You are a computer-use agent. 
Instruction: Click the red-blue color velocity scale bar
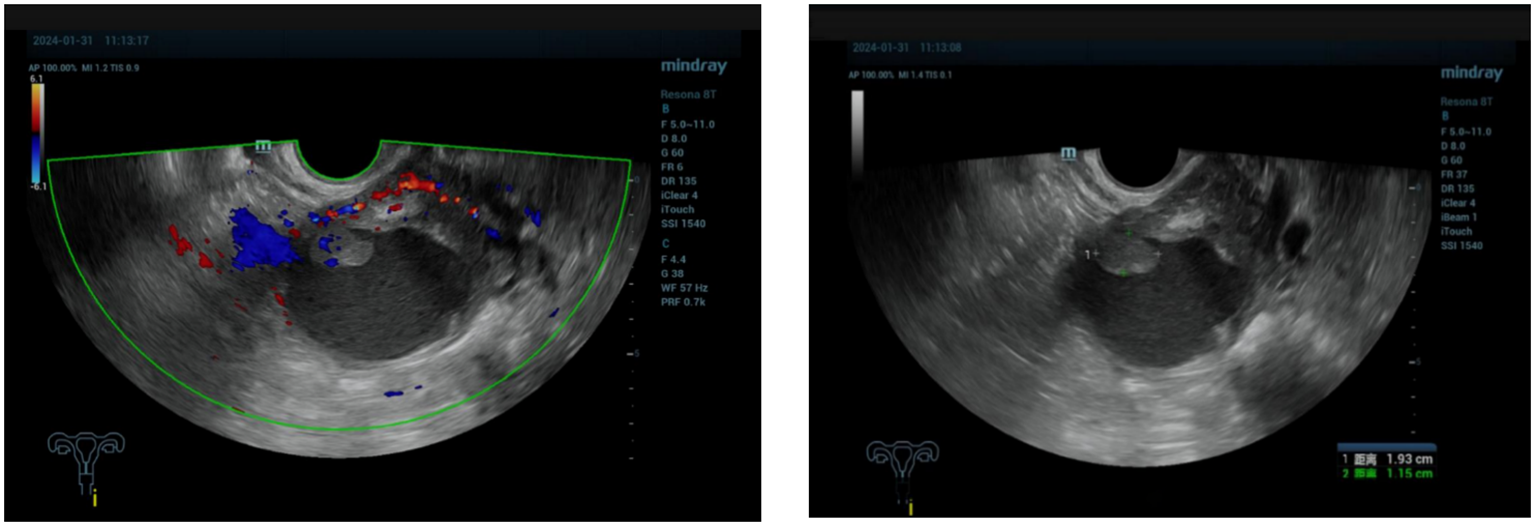tap(36, 134)
